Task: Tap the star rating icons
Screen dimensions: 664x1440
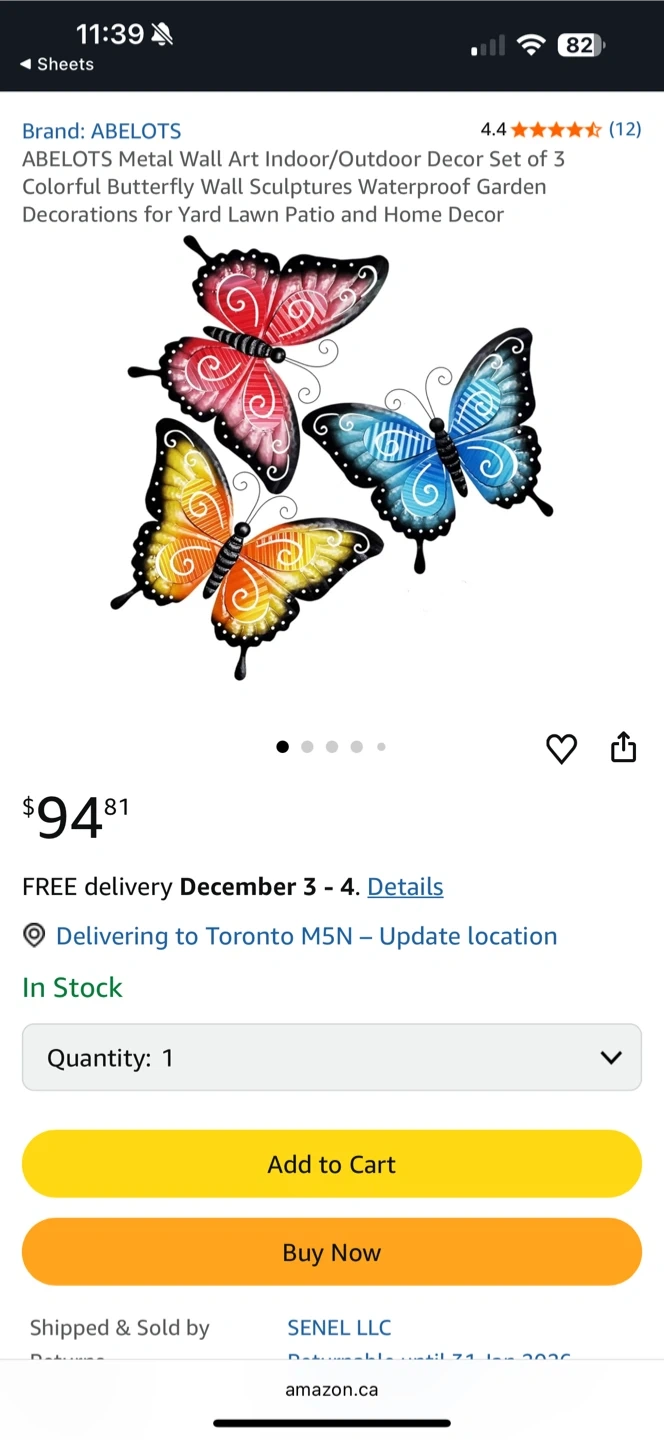Action: point(556,129)
